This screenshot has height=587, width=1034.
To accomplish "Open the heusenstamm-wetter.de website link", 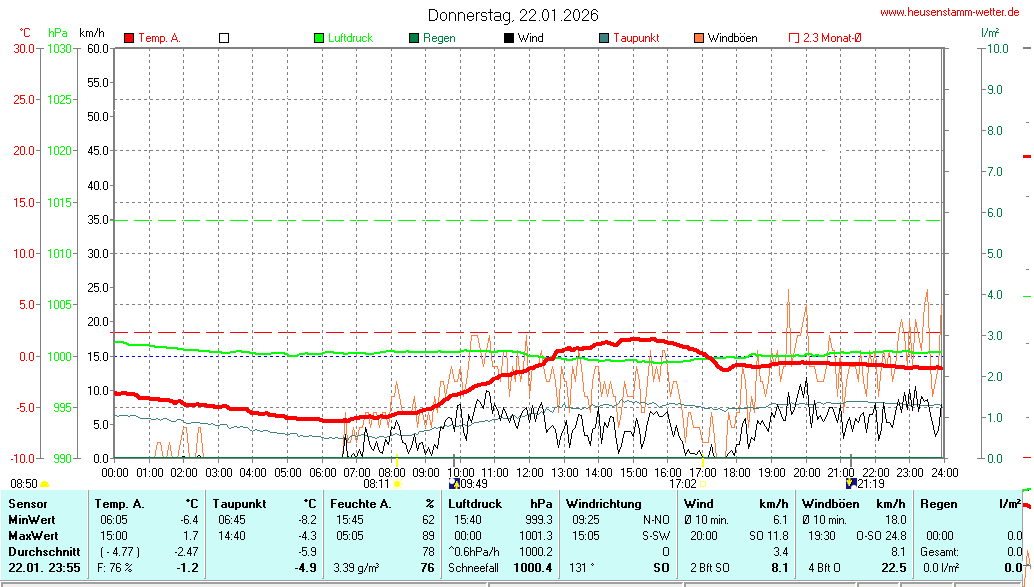I will click(951, 13).
